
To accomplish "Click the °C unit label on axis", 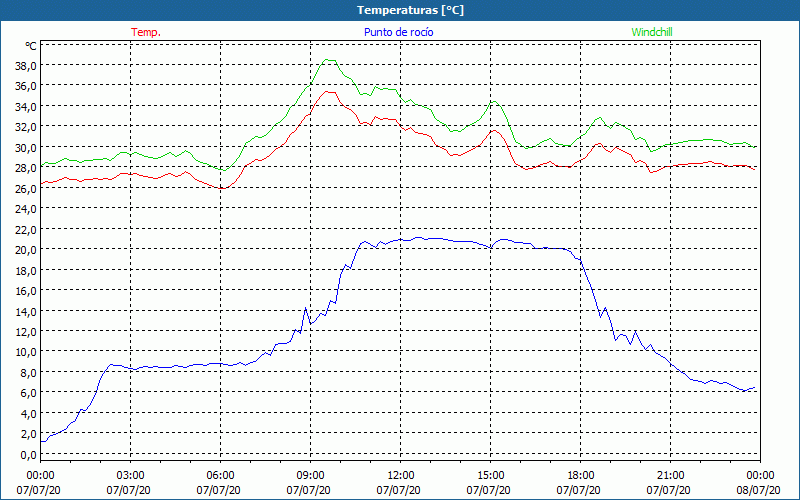I will pos(31,46).
